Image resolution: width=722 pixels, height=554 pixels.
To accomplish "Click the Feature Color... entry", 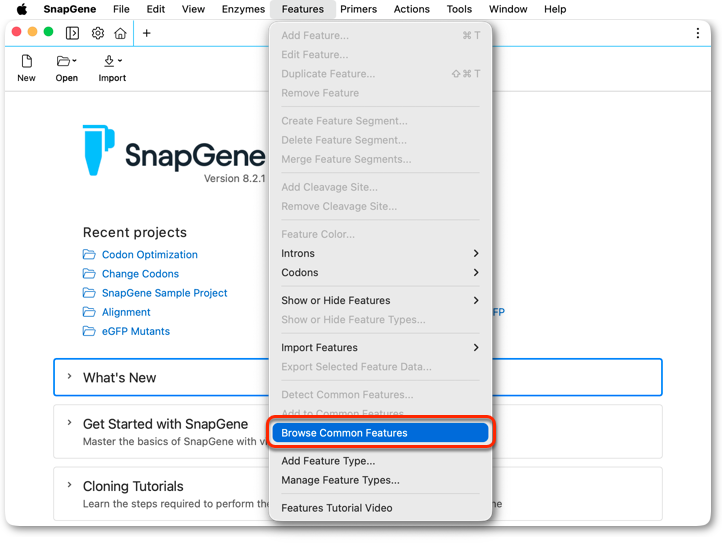I will coord(380,234).
